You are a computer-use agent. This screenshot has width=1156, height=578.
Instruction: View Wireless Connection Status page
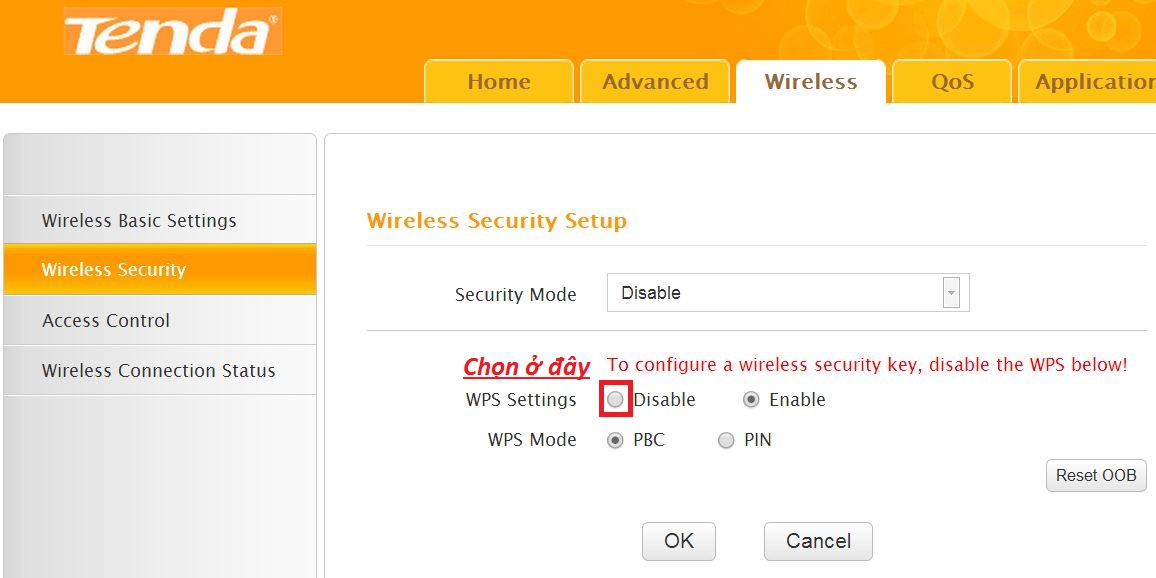pyautogui.click(x=160, y=370)
